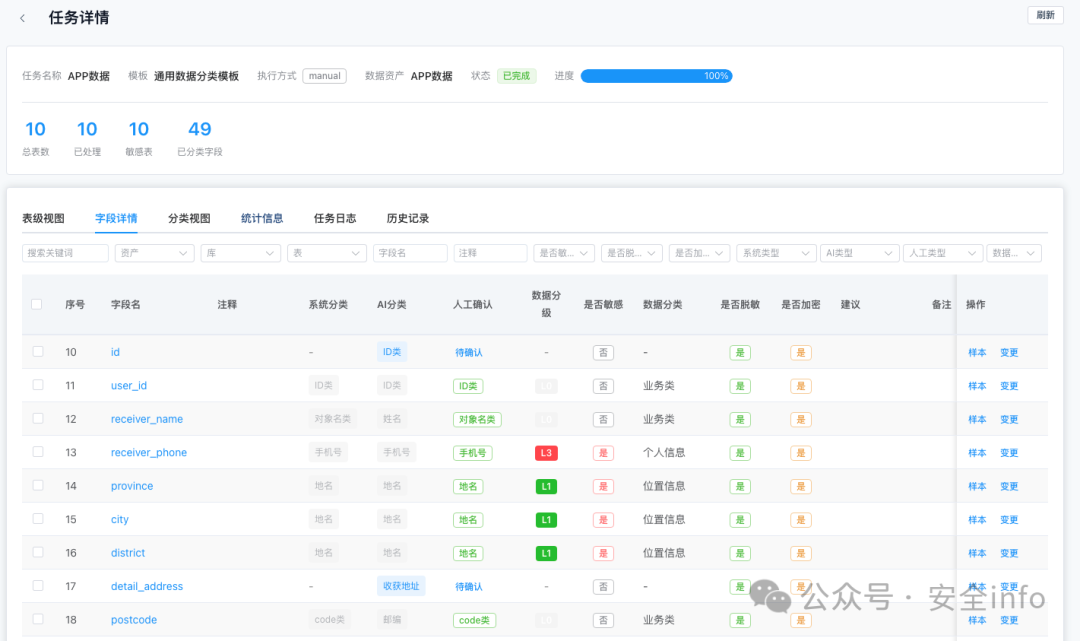The height and width of the screenshot is (641, 1080).
Task: Check the checkbox for row 10 id
Action: click(x=38, y=352)
